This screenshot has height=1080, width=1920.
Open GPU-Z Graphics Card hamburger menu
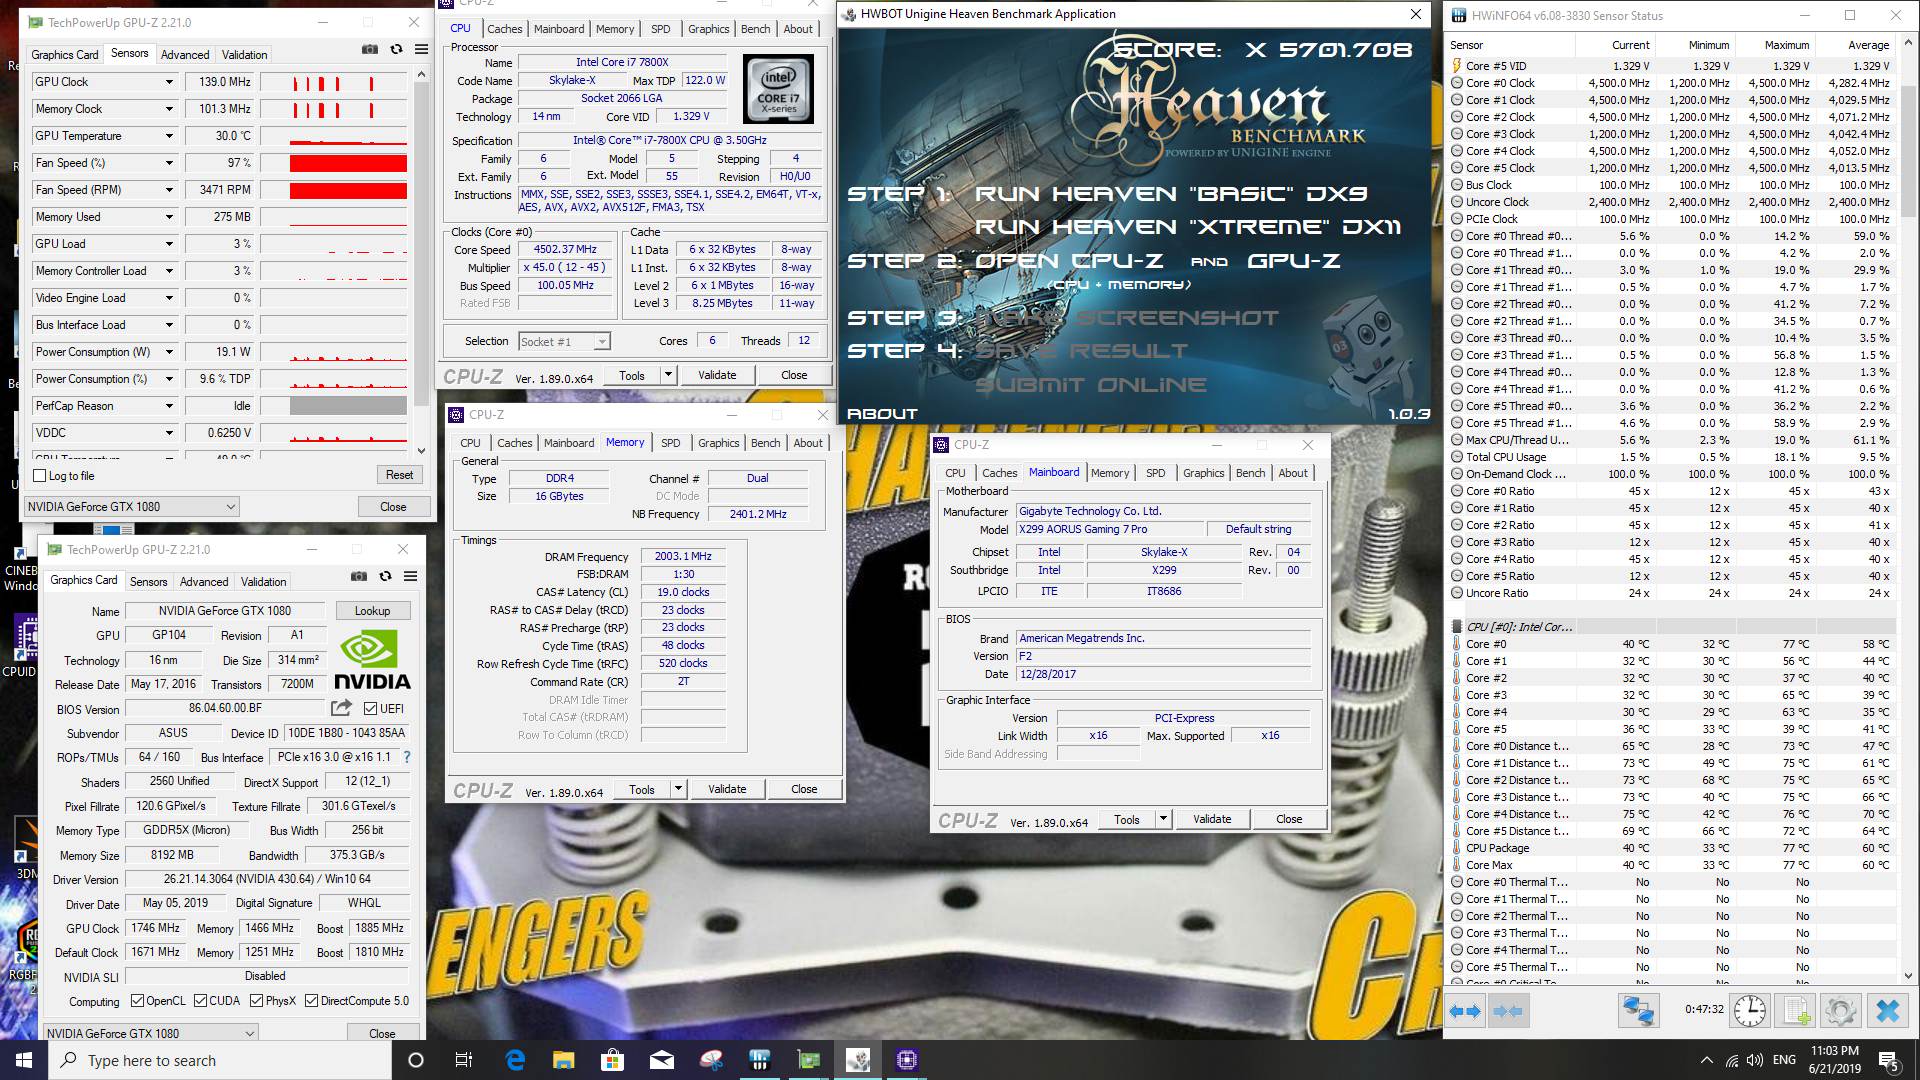410,576
